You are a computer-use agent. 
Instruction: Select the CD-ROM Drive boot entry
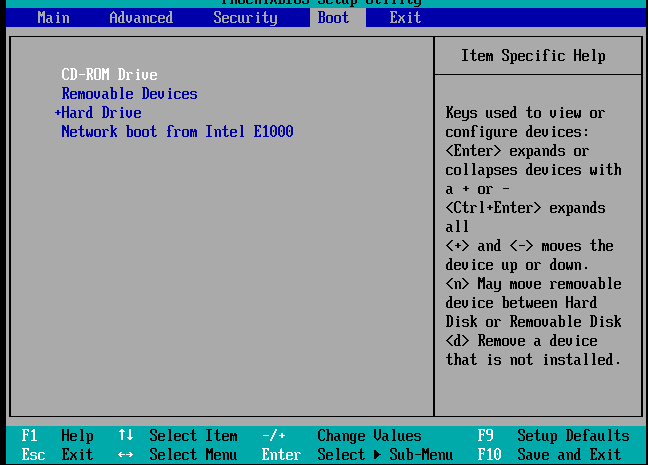click(x=110, y=75)
